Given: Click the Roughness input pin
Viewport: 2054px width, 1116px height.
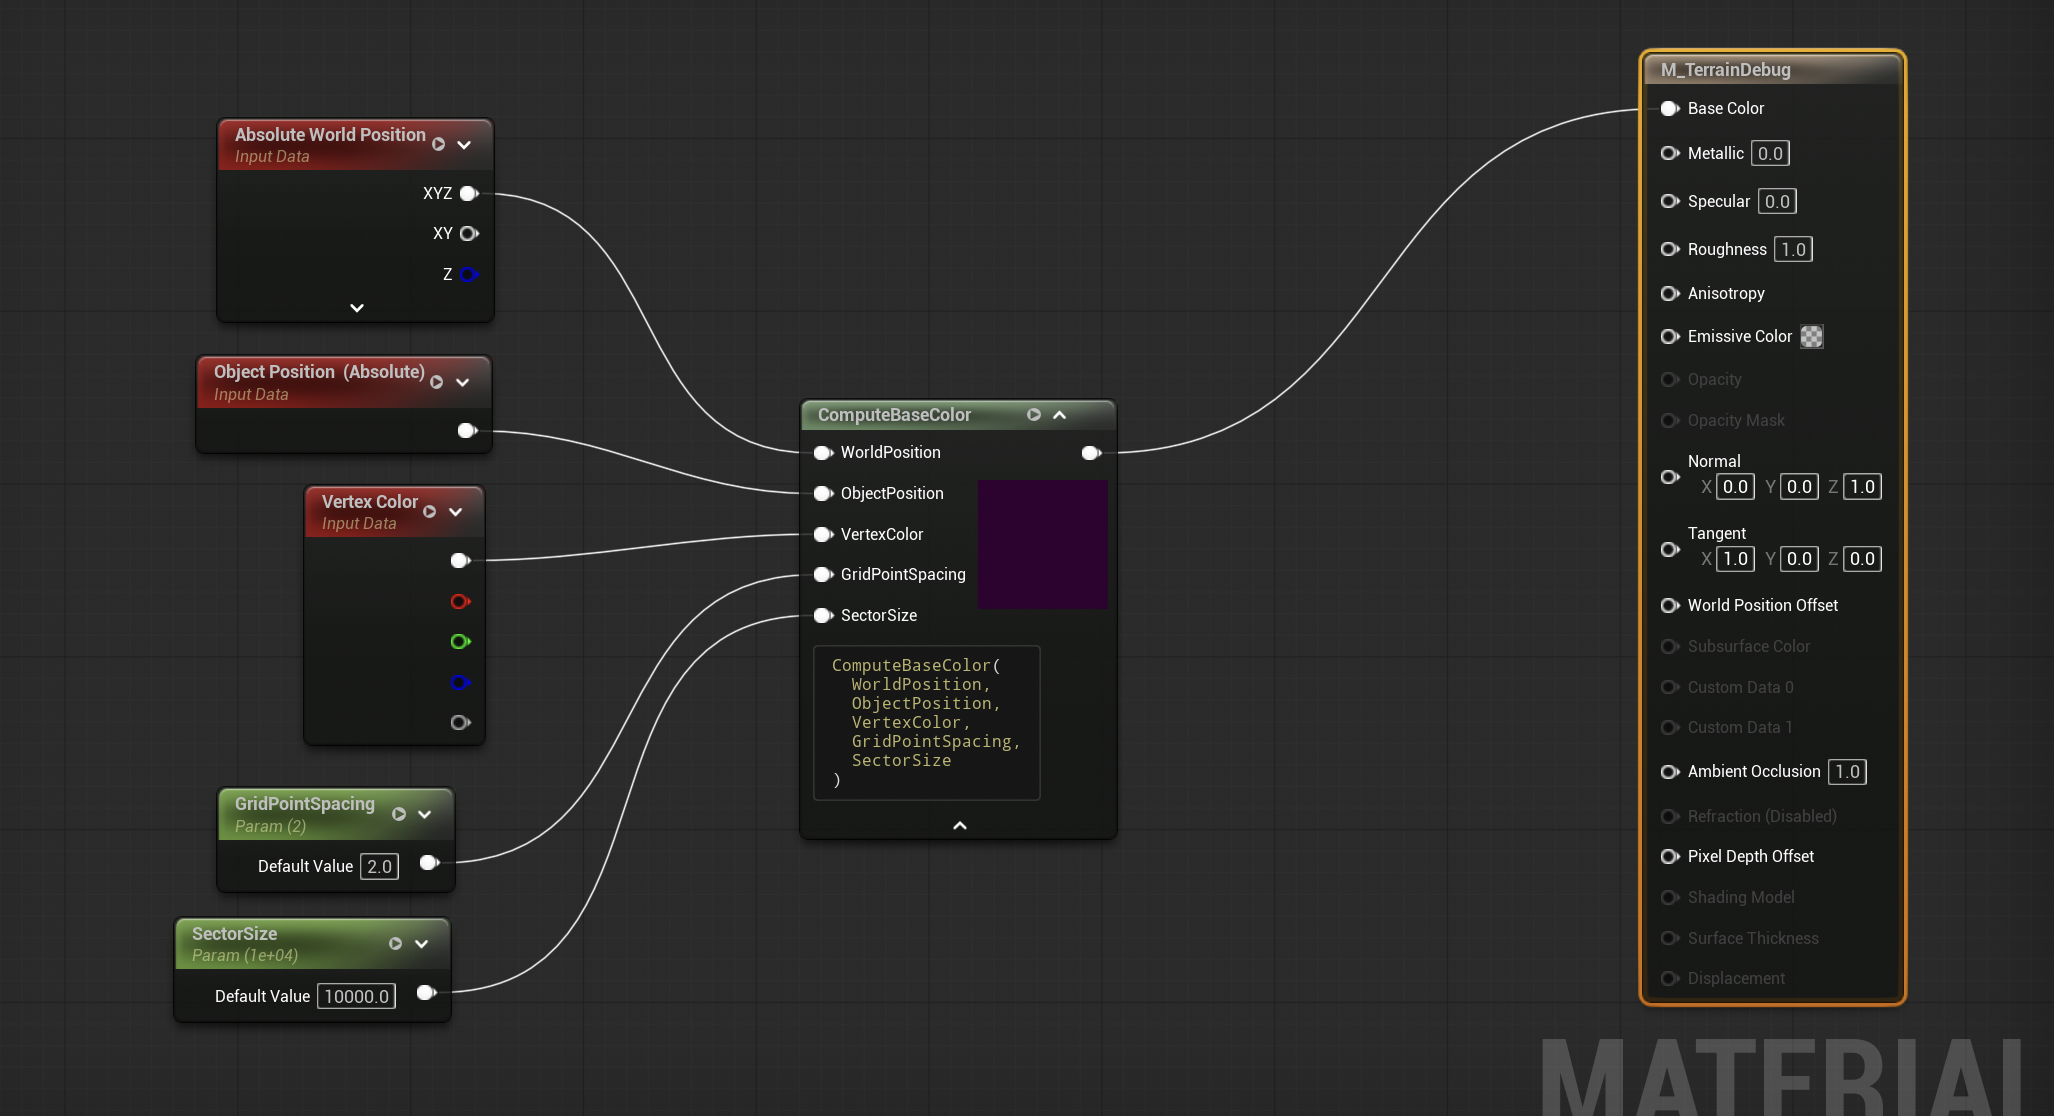Looking at the screenshot, I should (x=1670, y=249).
